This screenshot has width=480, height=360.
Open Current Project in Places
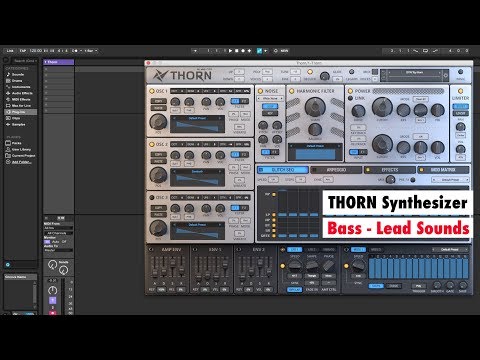click(20, 156)
